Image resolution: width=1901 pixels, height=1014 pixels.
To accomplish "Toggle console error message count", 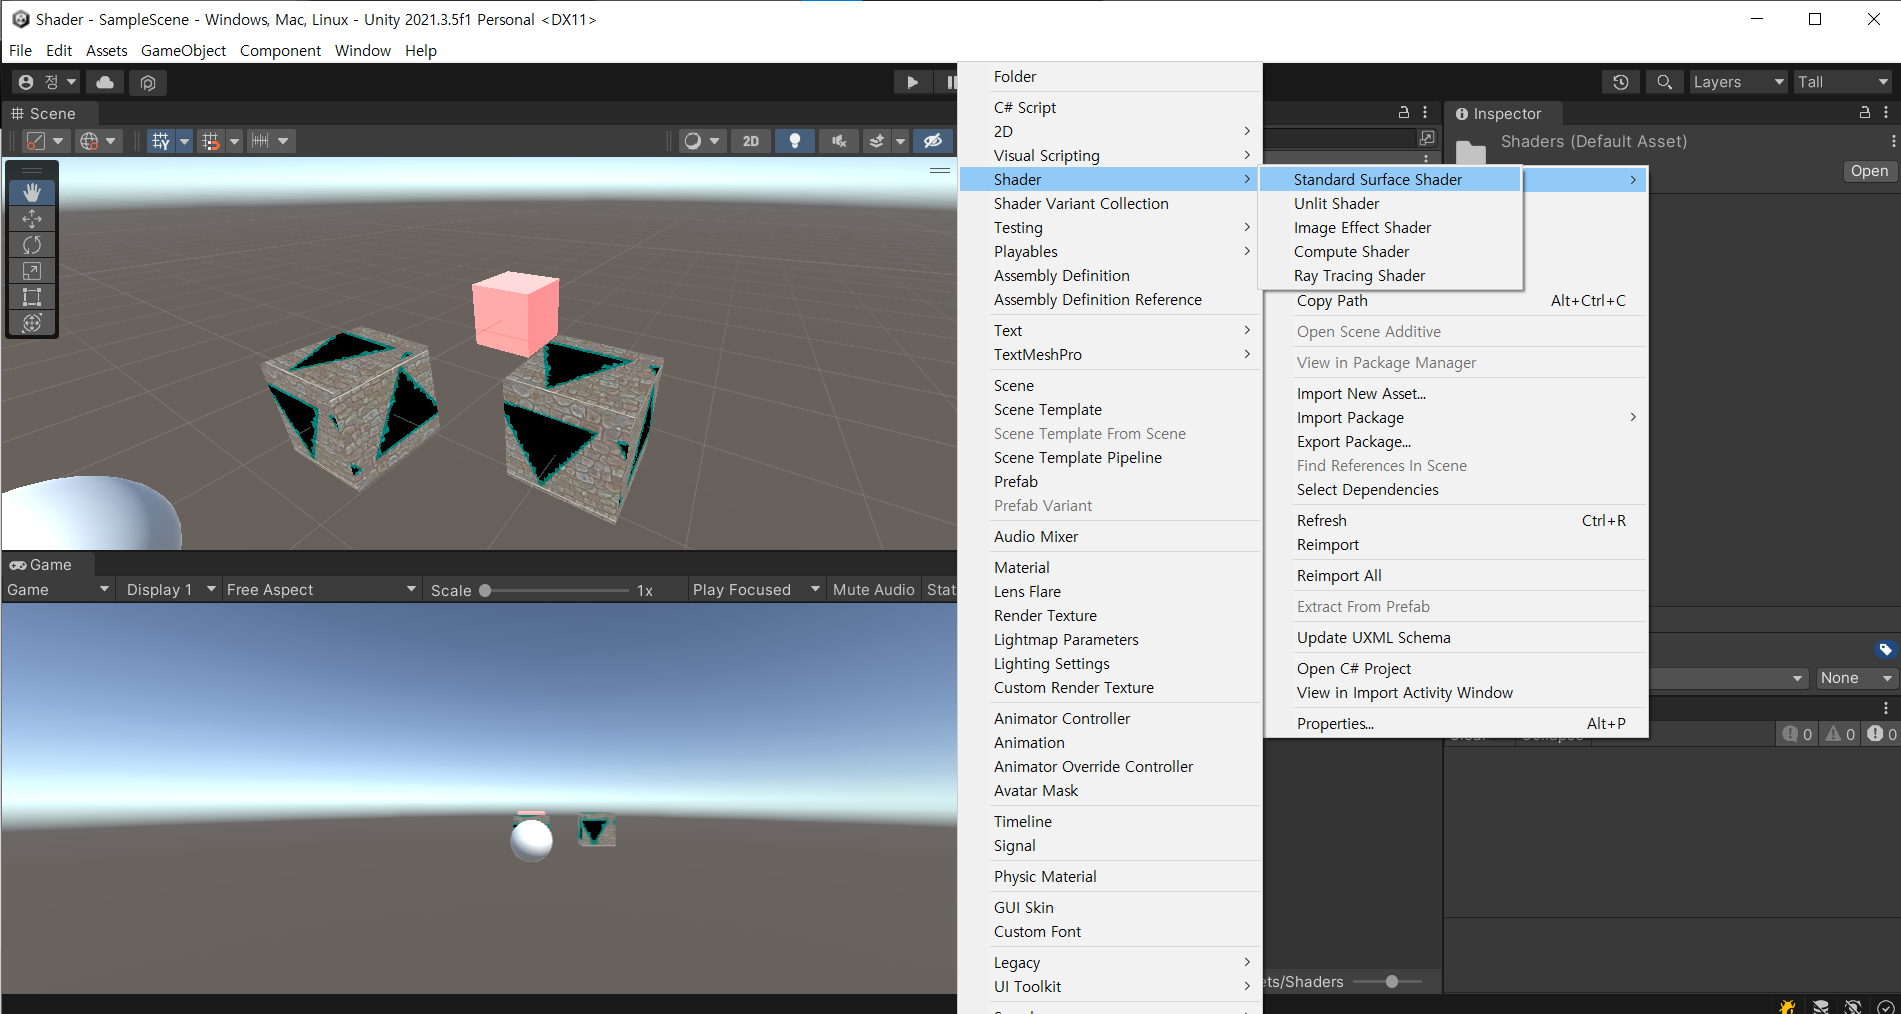I will 1881,734.
